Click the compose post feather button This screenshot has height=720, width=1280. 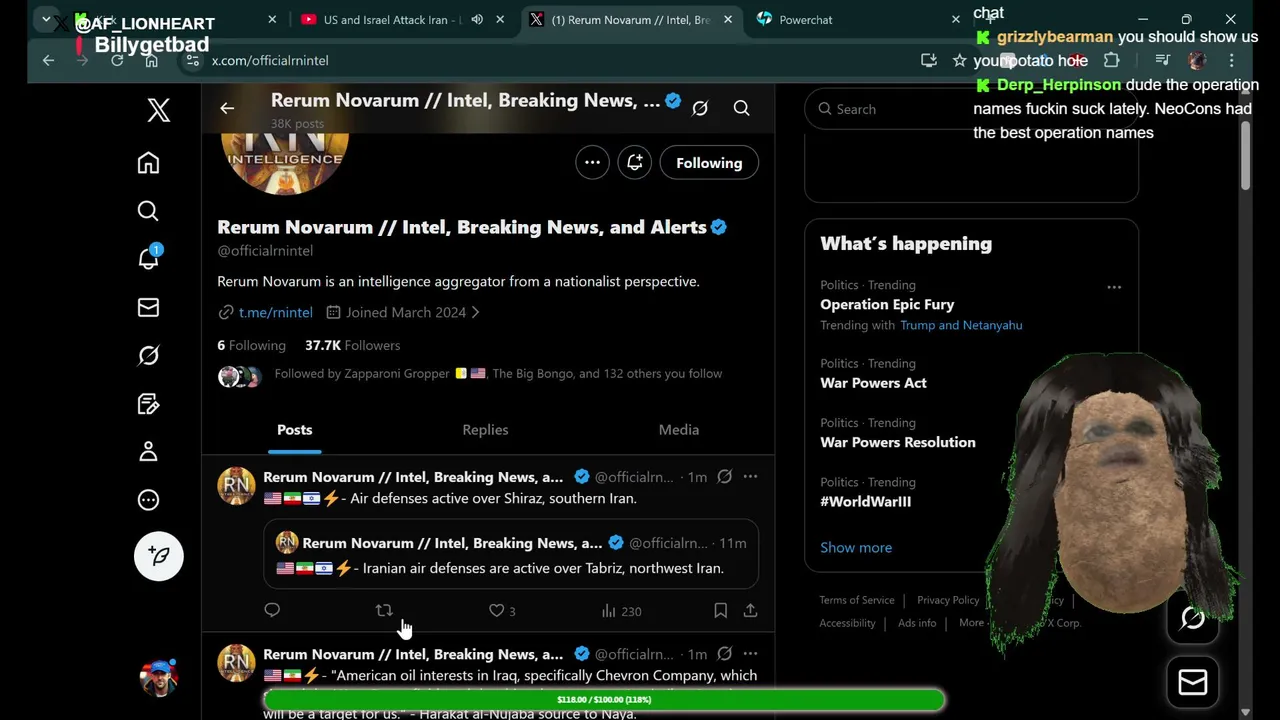point(159,556)
